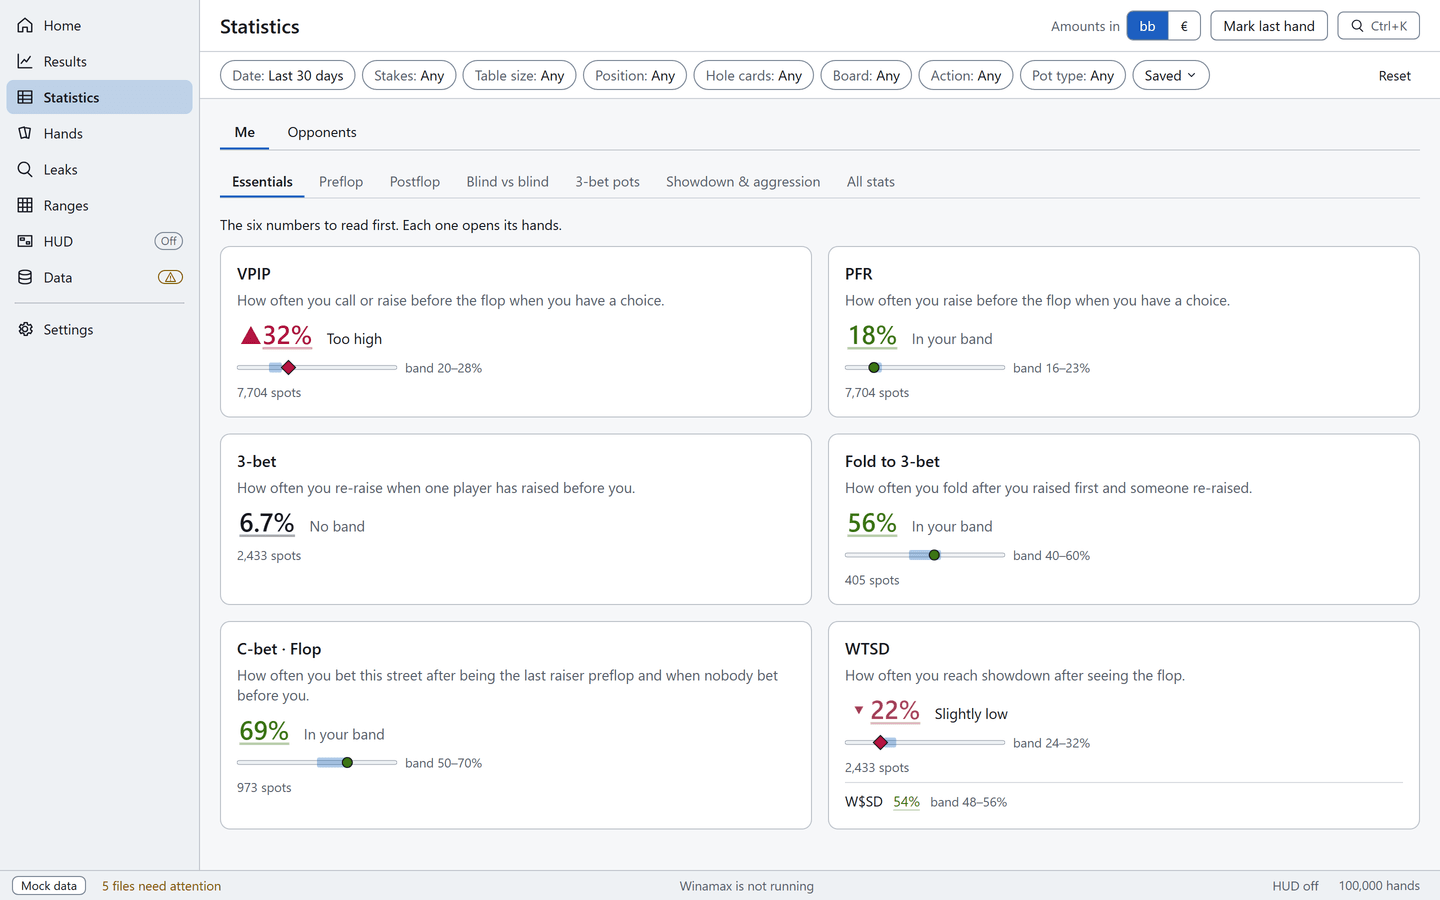This screenshot has height=900, width=1440.
Task: Toggle the HUD Off switch badge
Action: [169, 241]
